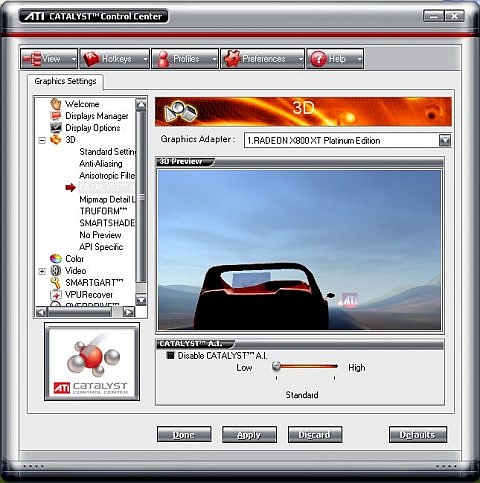
Task: Select SMARTSHADER tree item
Action: [107, 223]
